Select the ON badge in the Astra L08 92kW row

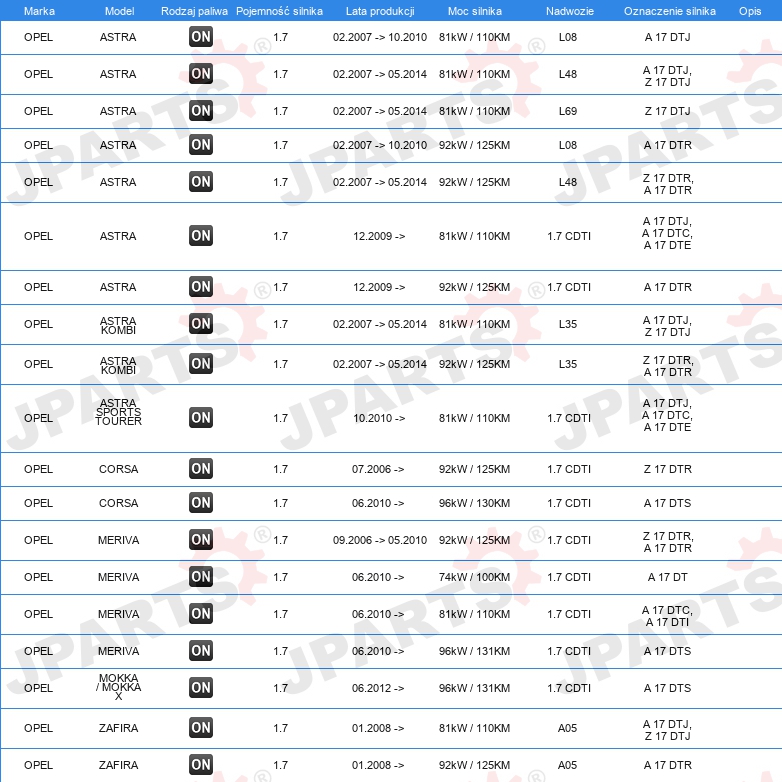[x=201, y=145]
